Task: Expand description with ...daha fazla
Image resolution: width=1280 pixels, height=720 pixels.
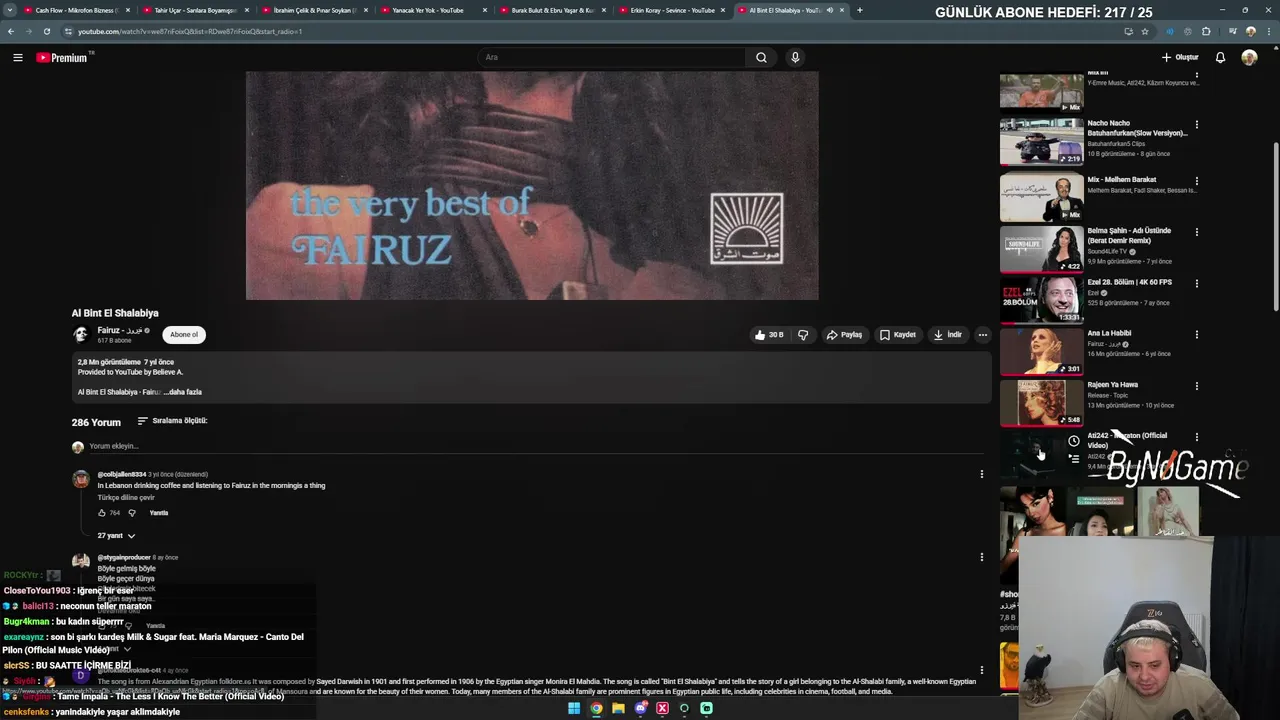Action: 183,392
